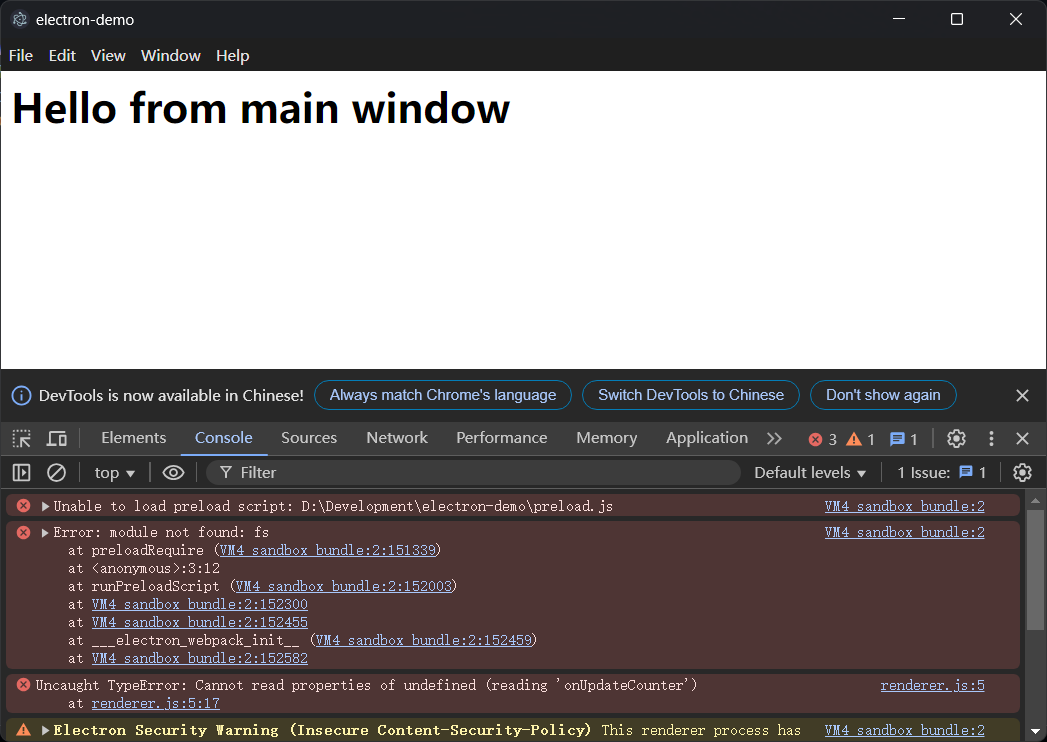Click Always match Chrome's language button
This screenshot has width=1047, height=742.
coord(443,395)
